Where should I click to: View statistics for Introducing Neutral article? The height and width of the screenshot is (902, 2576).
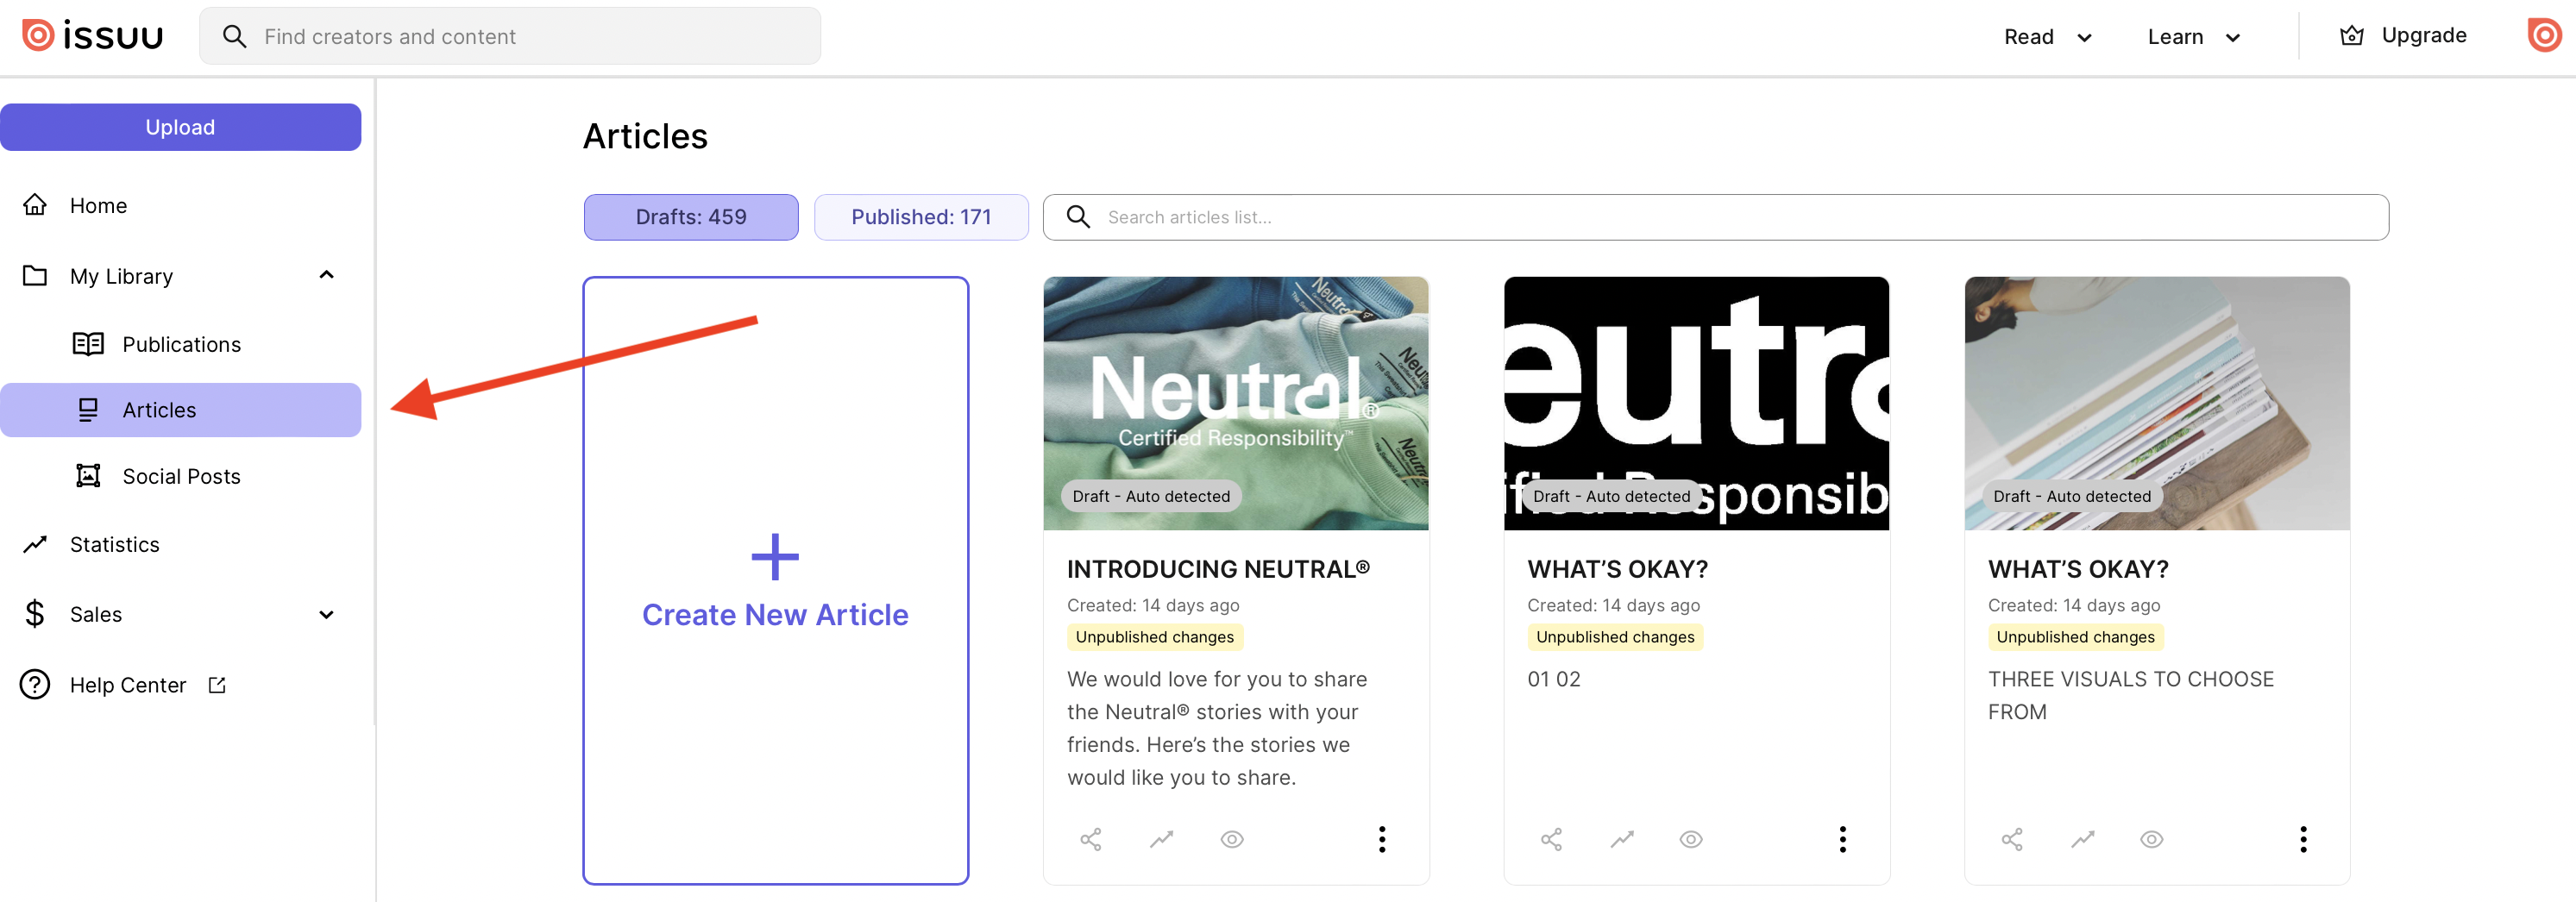(x=1161, y=840)
